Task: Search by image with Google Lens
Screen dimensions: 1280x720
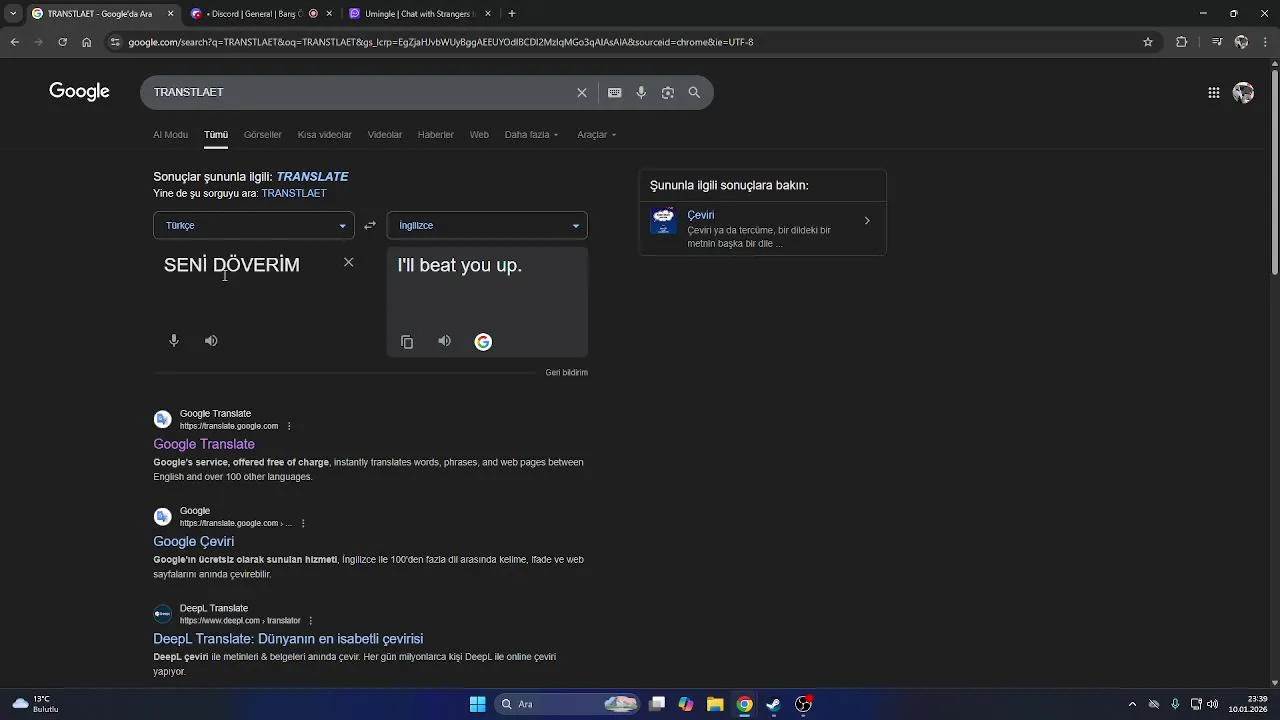Action: tap(667, 92)
